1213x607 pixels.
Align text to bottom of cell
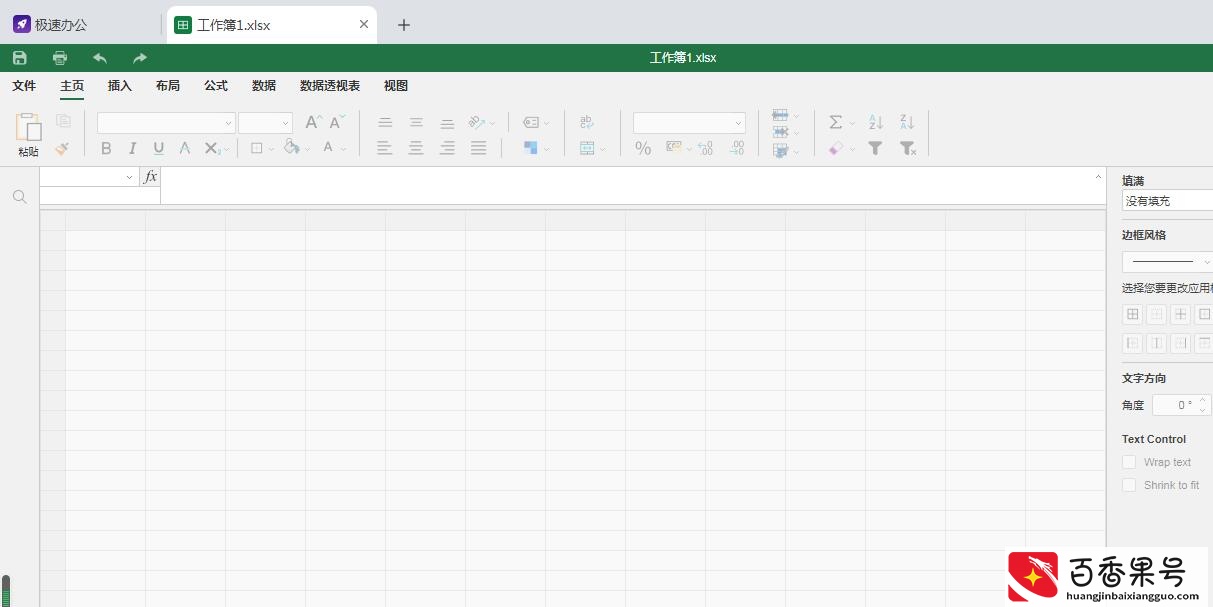[x=447, y=122]
